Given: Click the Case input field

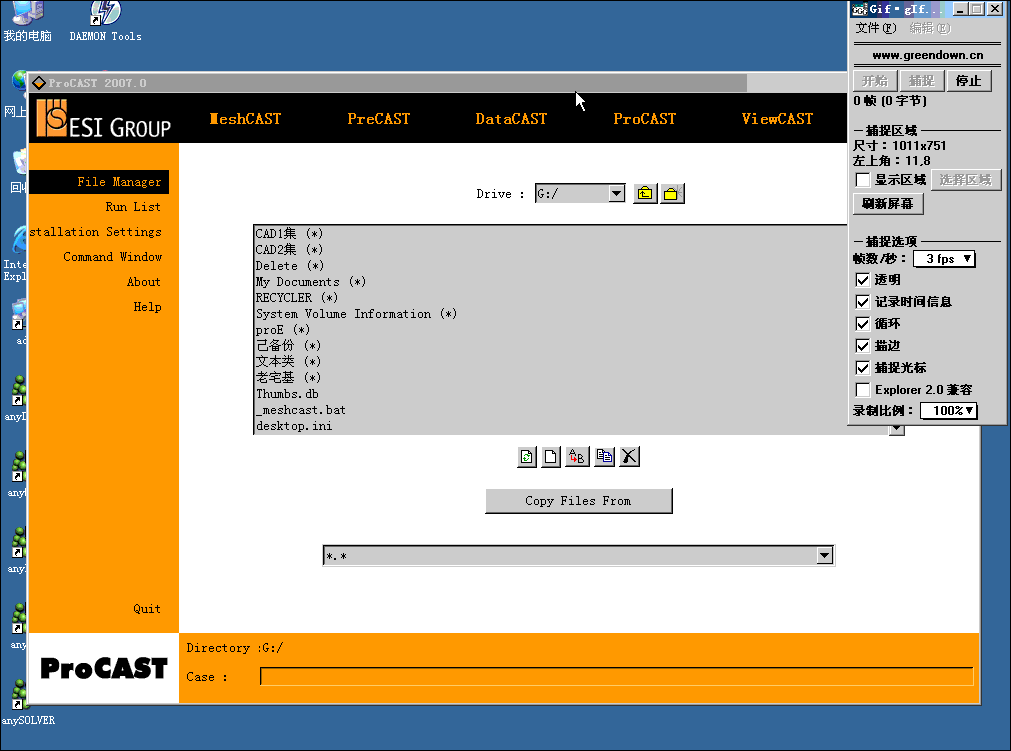Looking at the screenshot, I should (616, 676).
